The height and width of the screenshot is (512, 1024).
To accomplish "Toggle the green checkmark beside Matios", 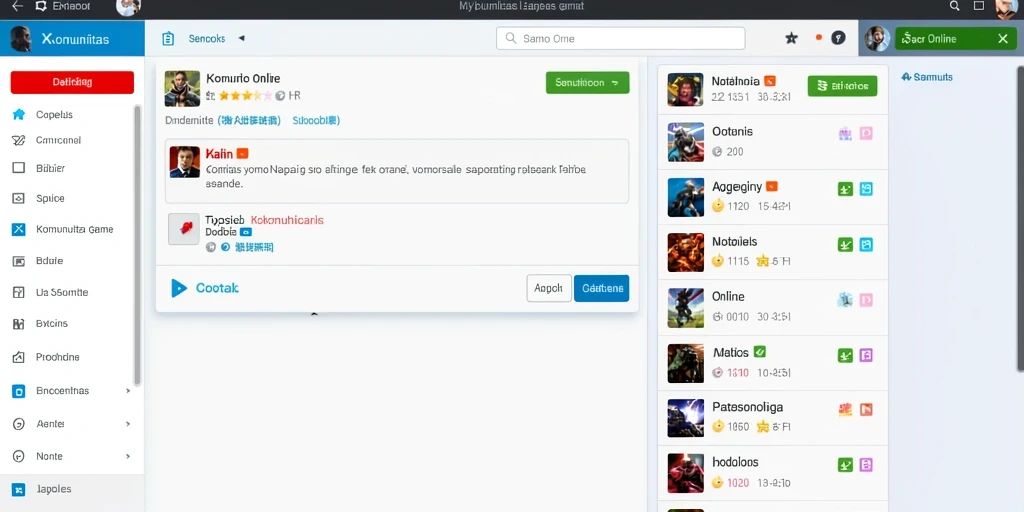I will pos(760,352).
